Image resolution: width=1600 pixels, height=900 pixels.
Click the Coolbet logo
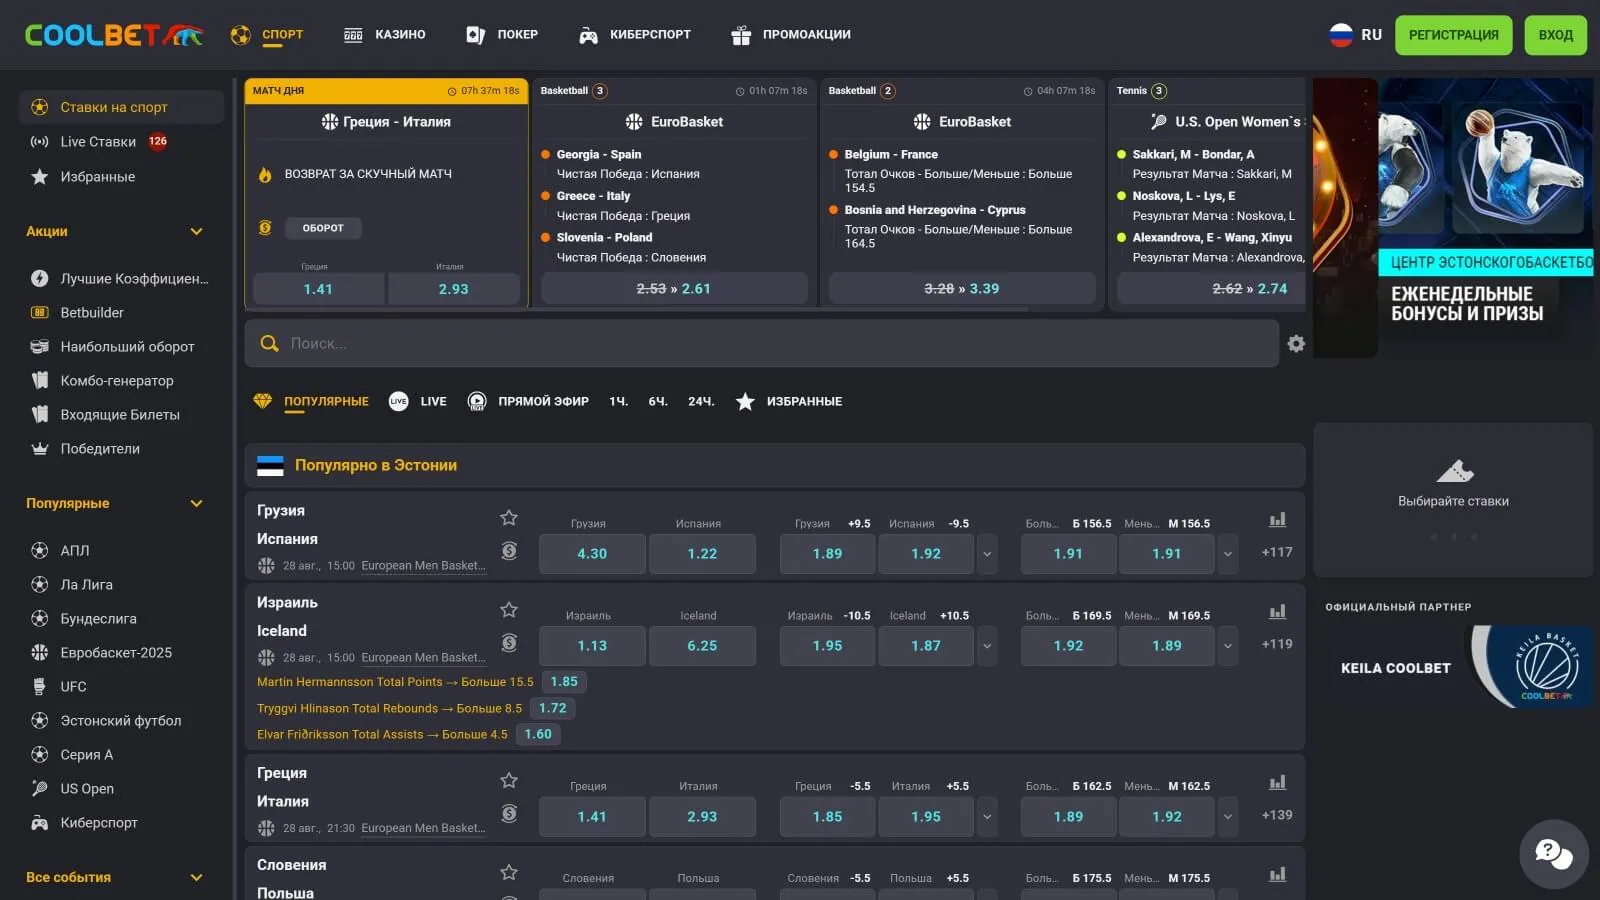(114, 35)
